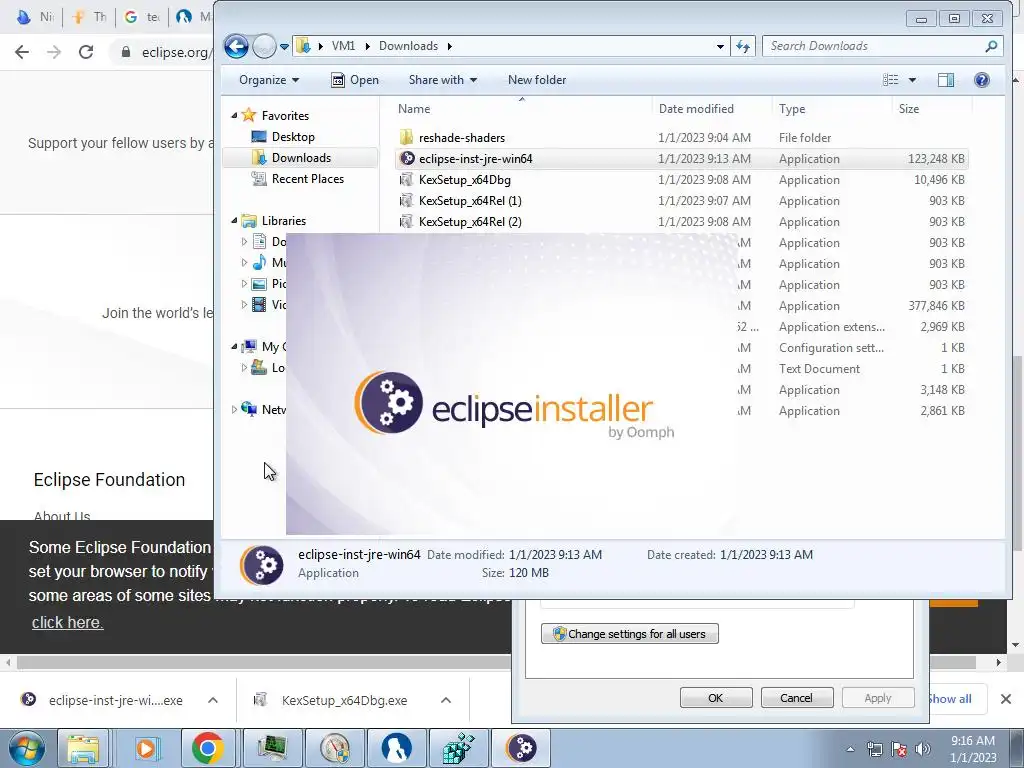1024x768 pixels.
Task: Click OK in the properties dialog
Action: point(716,697)
